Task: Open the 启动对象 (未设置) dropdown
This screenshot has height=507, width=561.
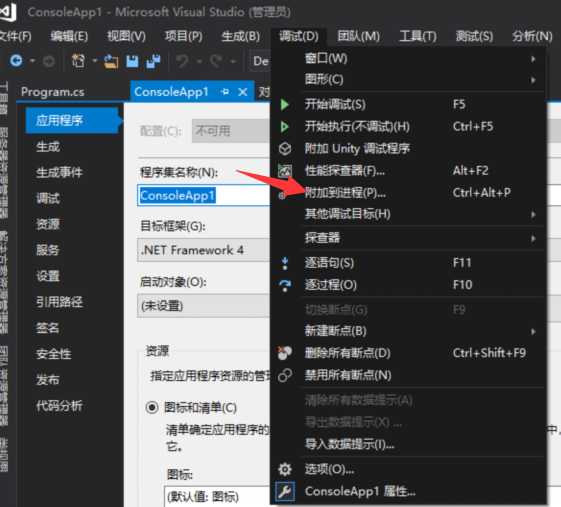Action: (x=204, y=306)
